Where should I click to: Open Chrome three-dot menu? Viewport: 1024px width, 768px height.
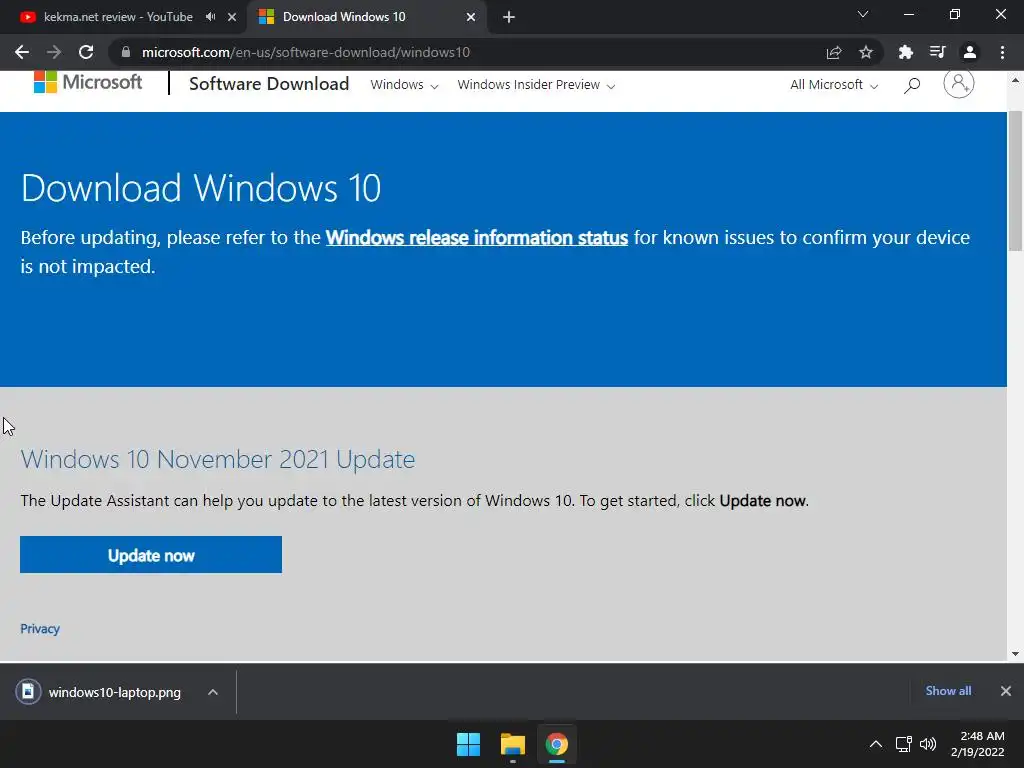coord(1002,52)
